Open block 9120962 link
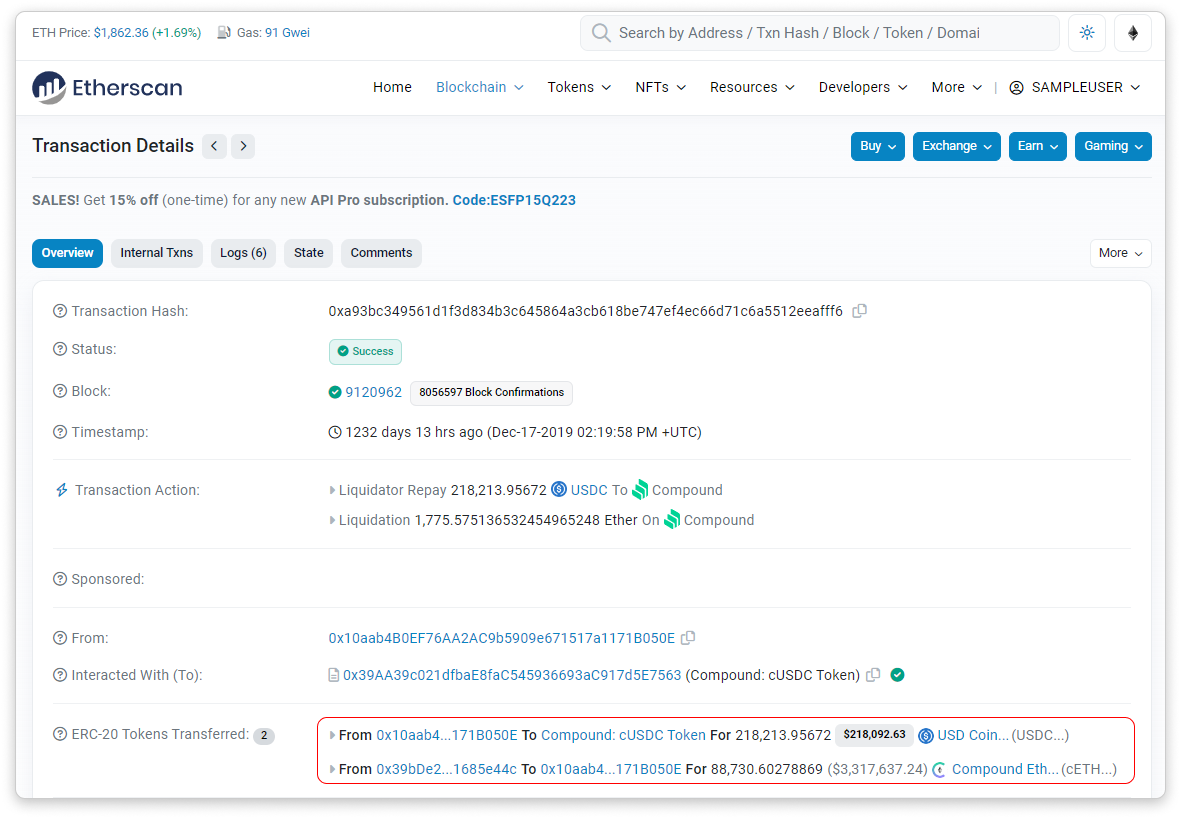 coord(373,392)
